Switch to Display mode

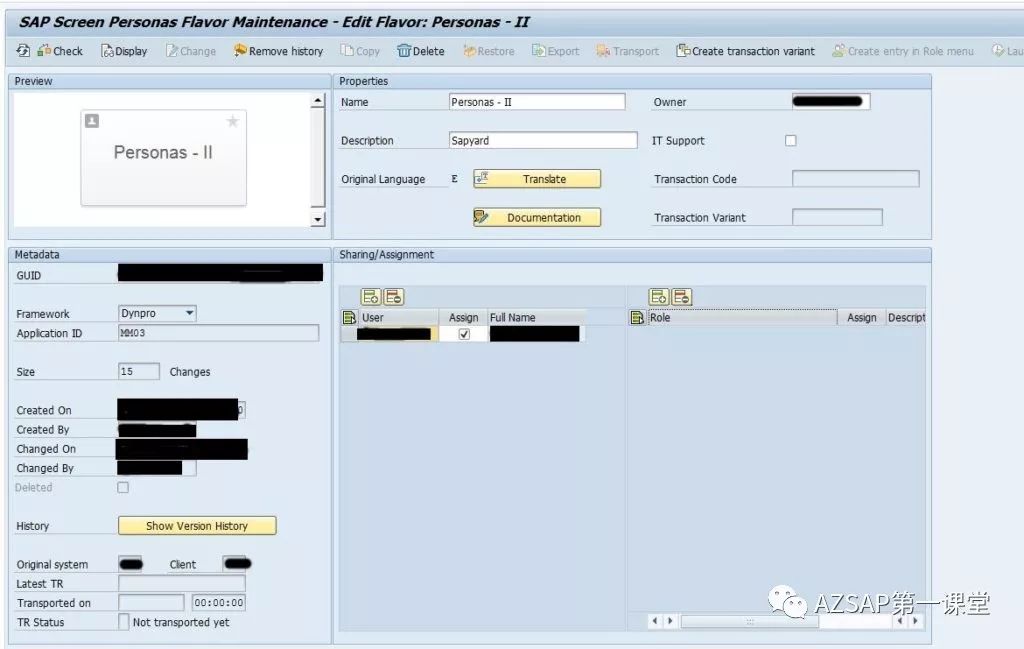(123, 50)
